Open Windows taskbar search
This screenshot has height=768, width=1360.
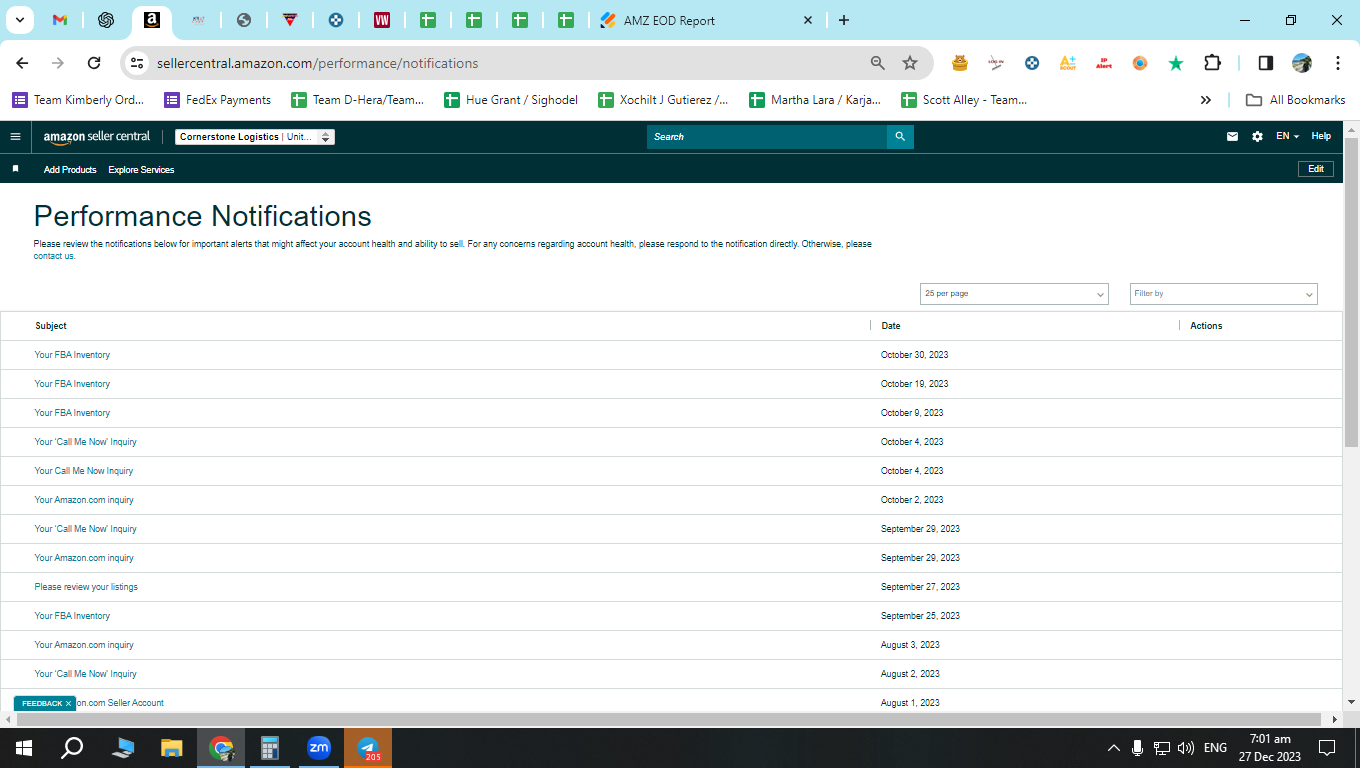[x=72, y=748]
